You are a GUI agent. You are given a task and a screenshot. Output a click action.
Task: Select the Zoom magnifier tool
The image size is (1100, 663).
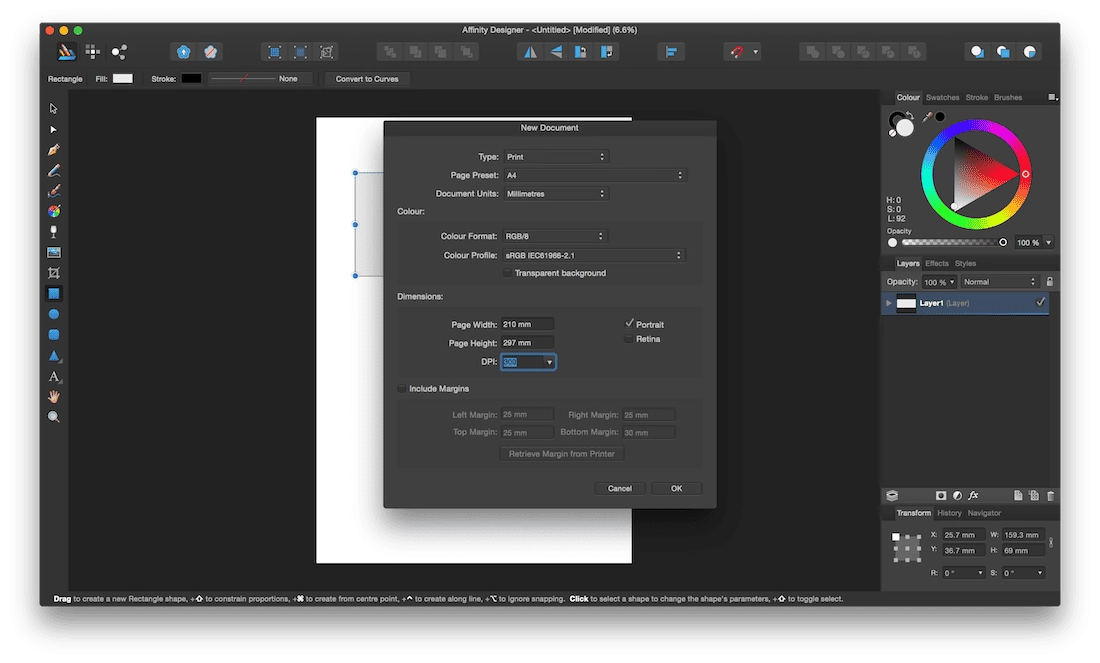pos(53,417)
